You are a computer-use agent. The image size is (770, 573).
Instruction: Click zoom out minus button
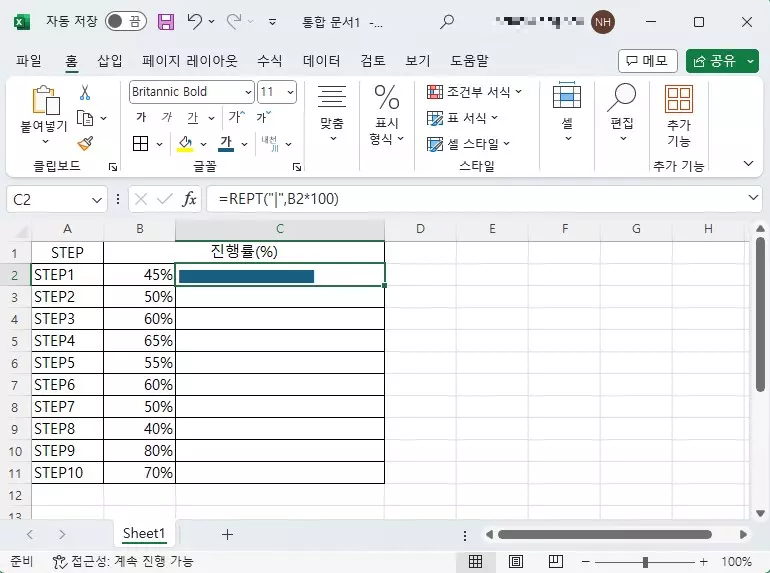[585, 561]
